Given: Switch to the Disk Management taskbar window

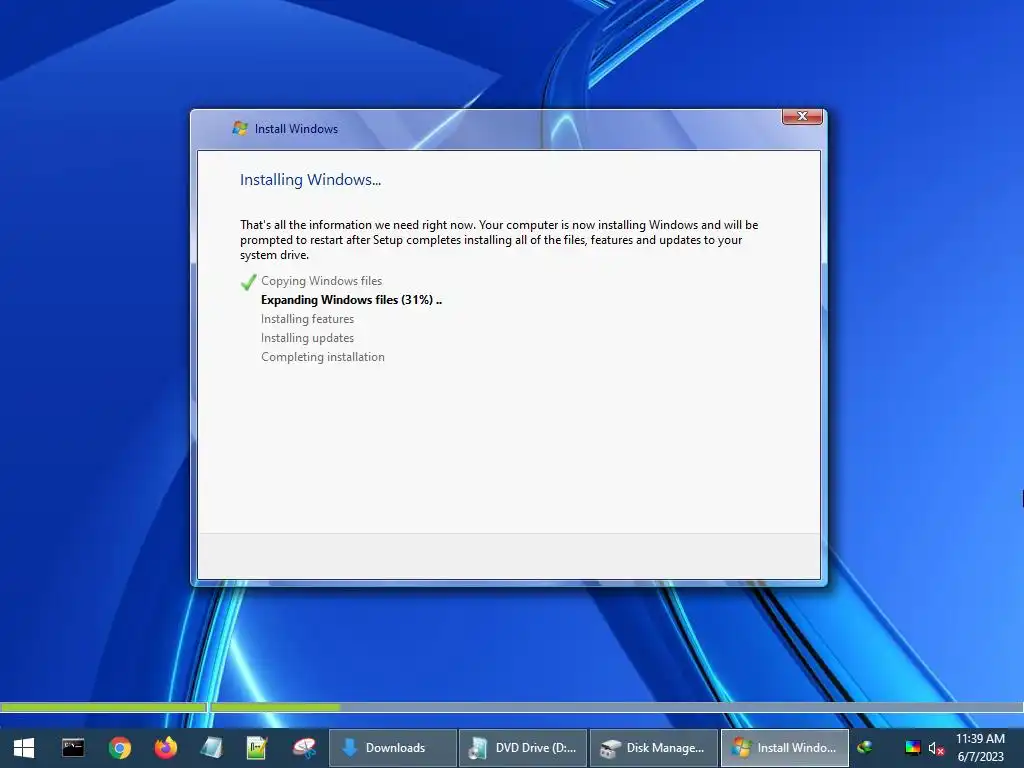Looking at the screenshot, I should (654, 748).
